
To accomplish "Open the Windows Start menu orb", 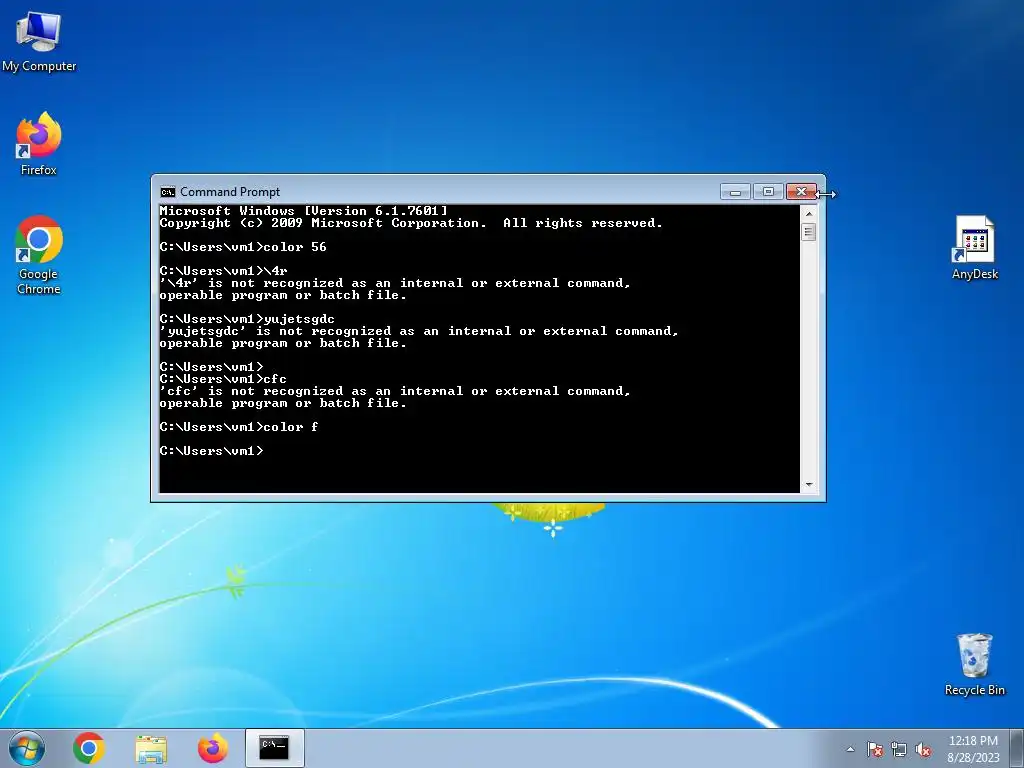I will point(27,748).
